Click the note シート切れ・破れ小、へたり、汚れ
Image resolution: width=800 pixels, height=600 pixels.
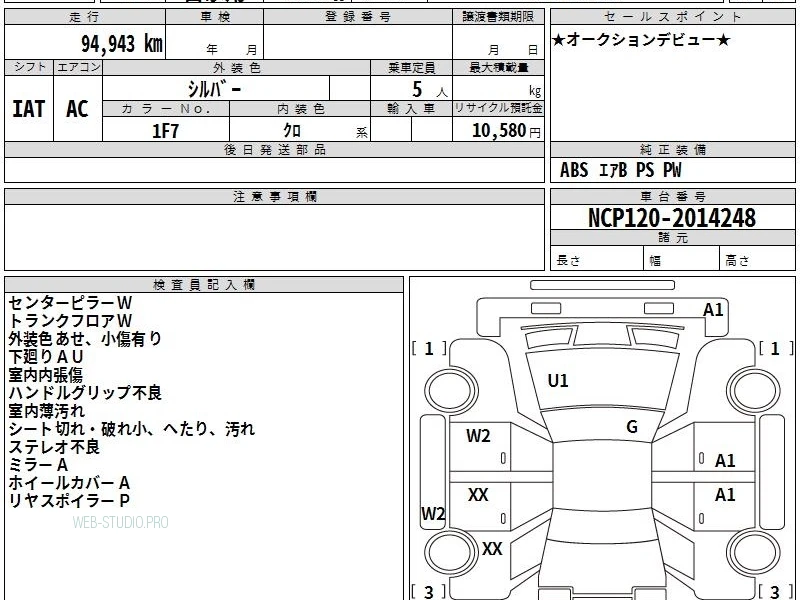[132, 429]
